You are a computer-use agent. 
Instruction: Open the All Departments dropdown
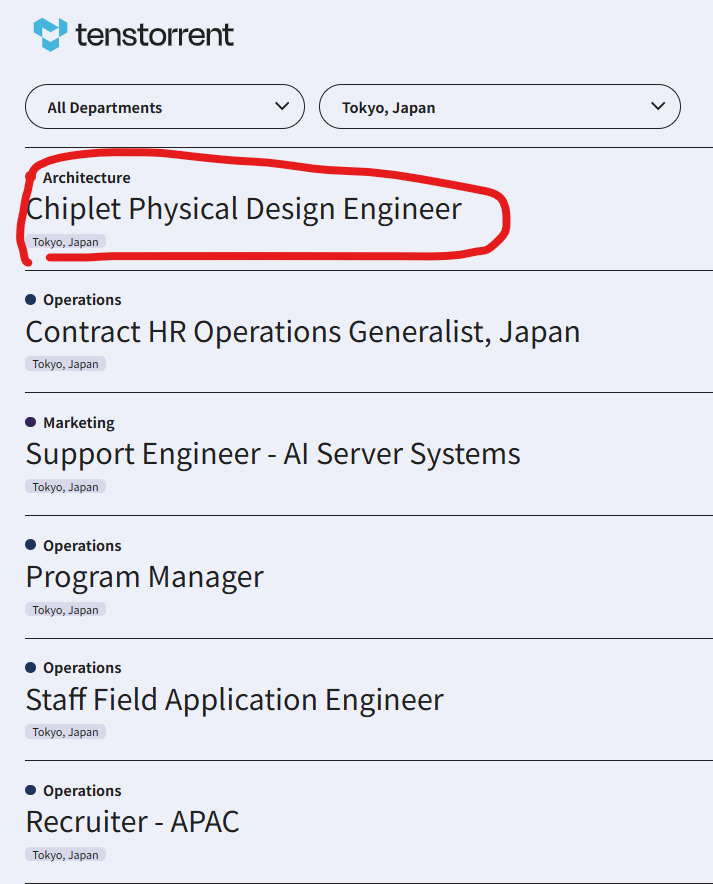pyautogui.click(x=165, y=107)
